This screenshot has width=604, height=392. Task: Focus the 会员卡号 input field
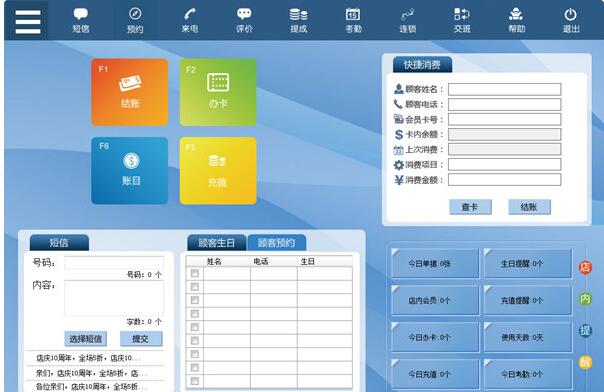point(504,119)
